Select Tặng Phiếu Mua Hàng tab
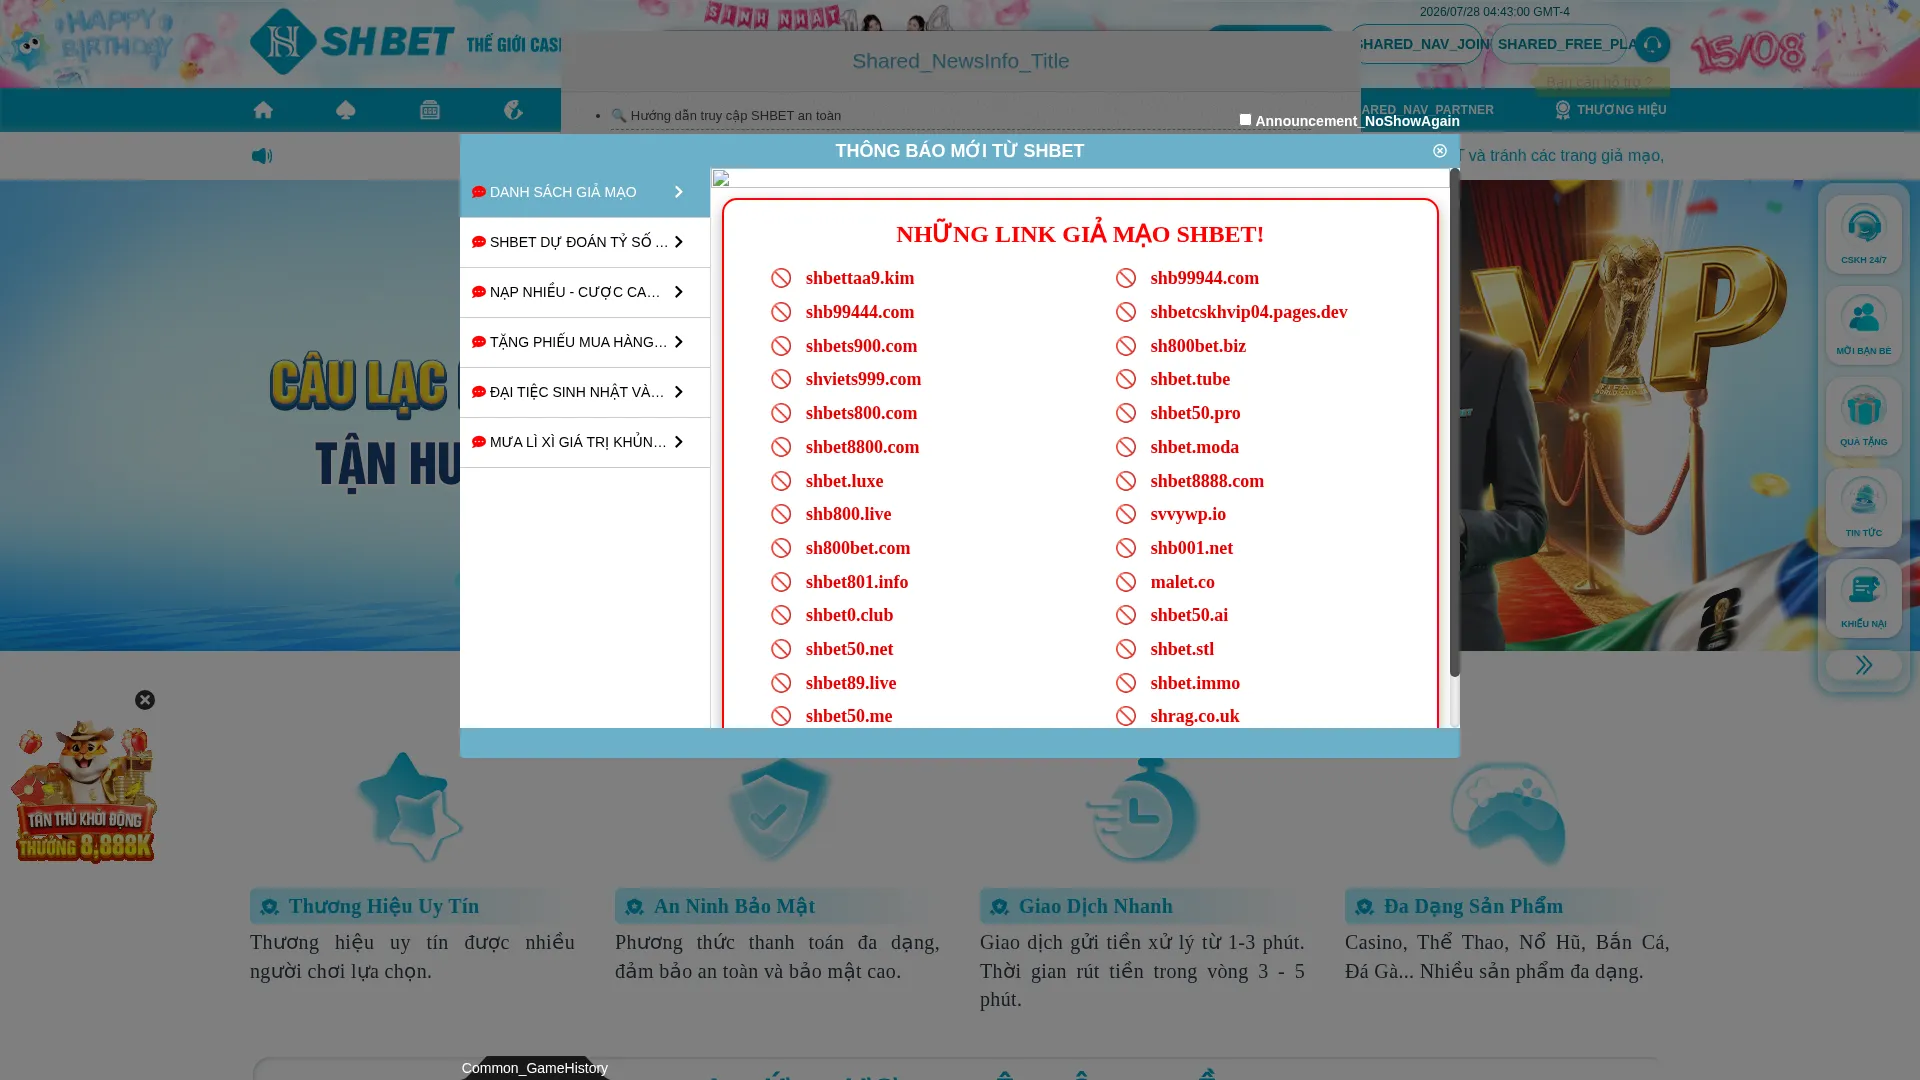Screen dimensions: 1920x1080 point(585,342)
